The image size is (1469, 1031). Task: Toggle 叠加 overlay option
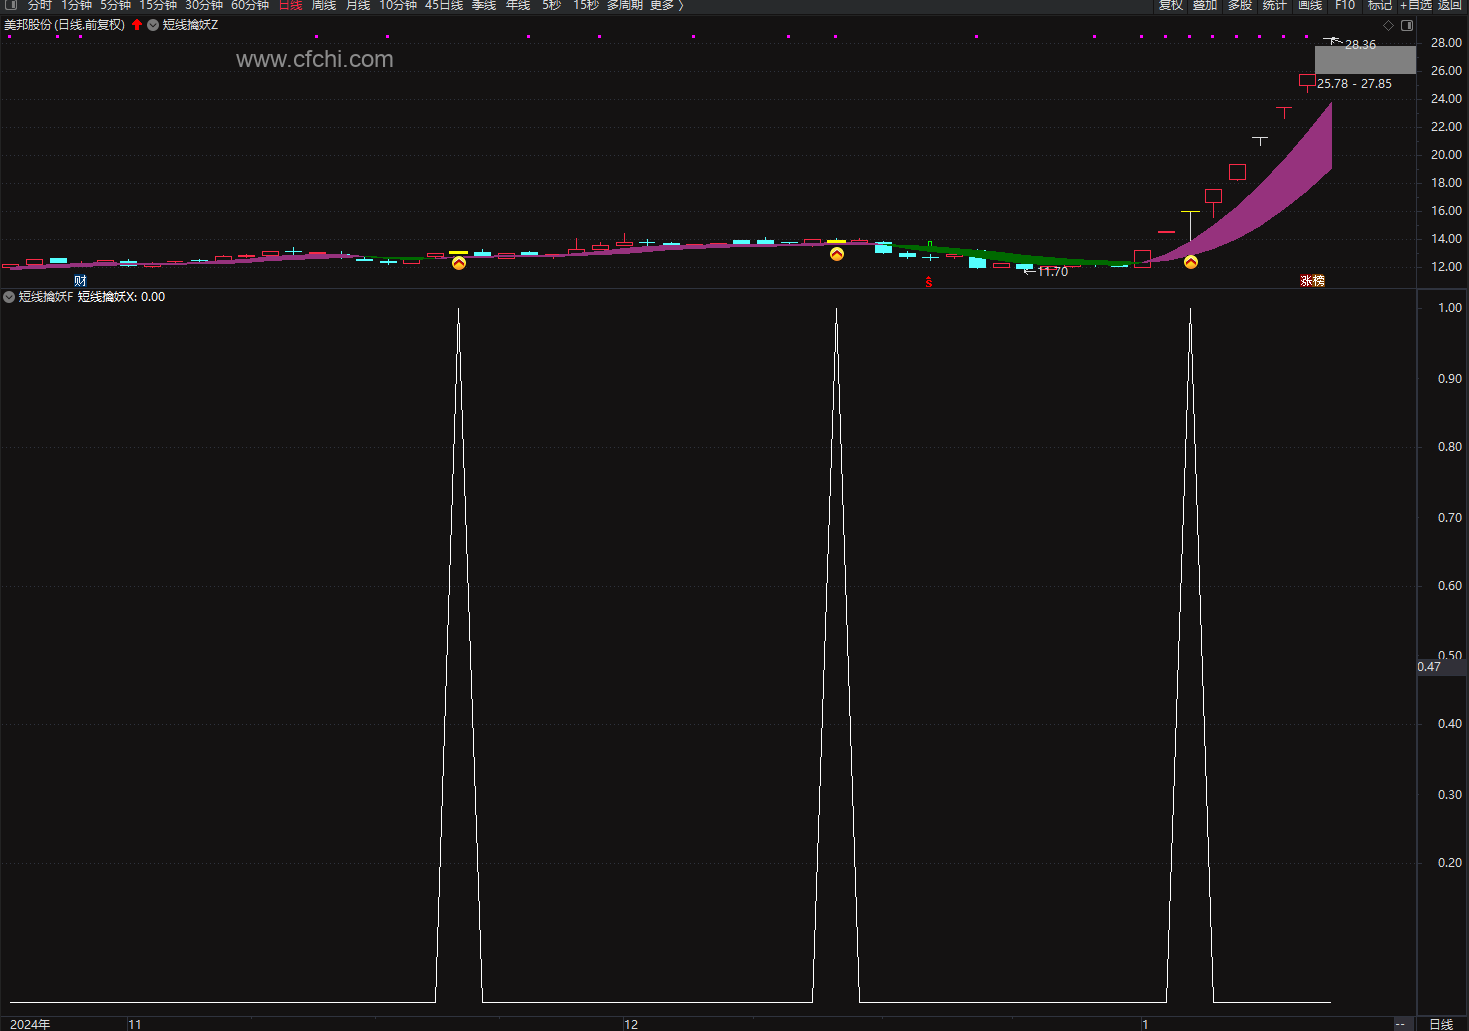coord(1205,5)
